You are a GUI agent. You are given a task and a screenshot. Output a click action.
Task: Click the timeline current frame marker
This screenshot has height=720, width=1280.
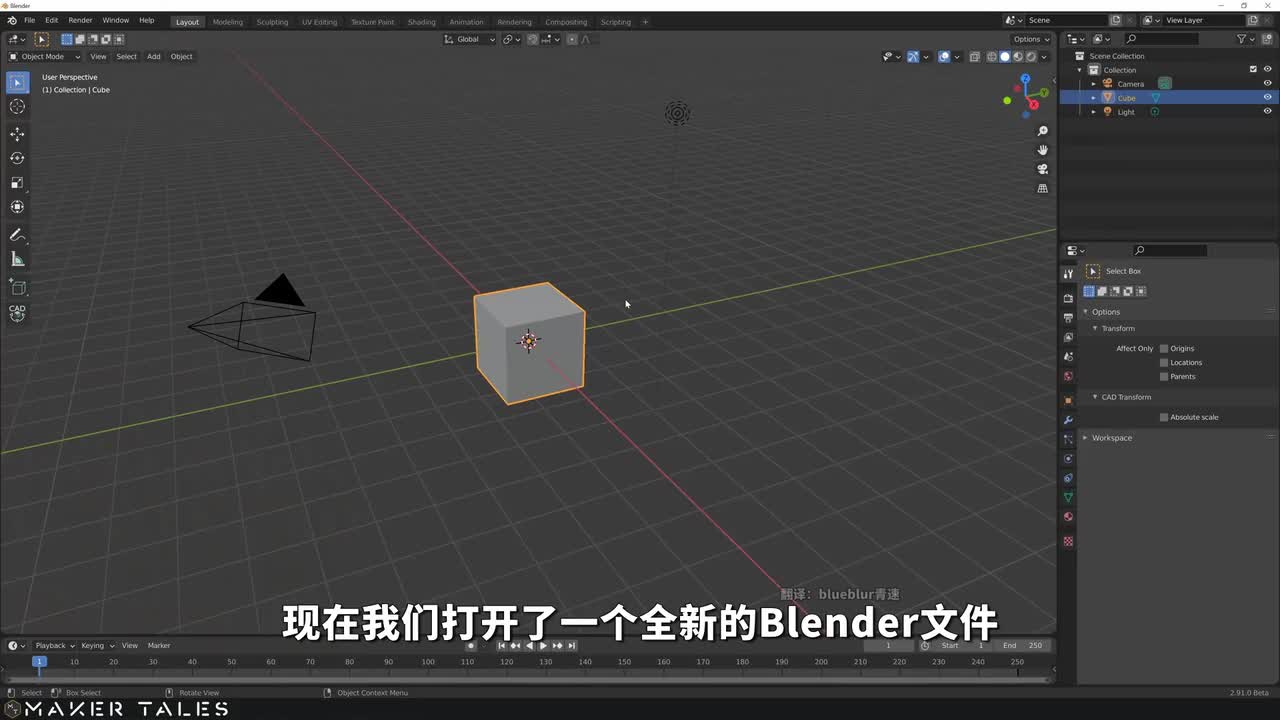click(x=40, y=661)
